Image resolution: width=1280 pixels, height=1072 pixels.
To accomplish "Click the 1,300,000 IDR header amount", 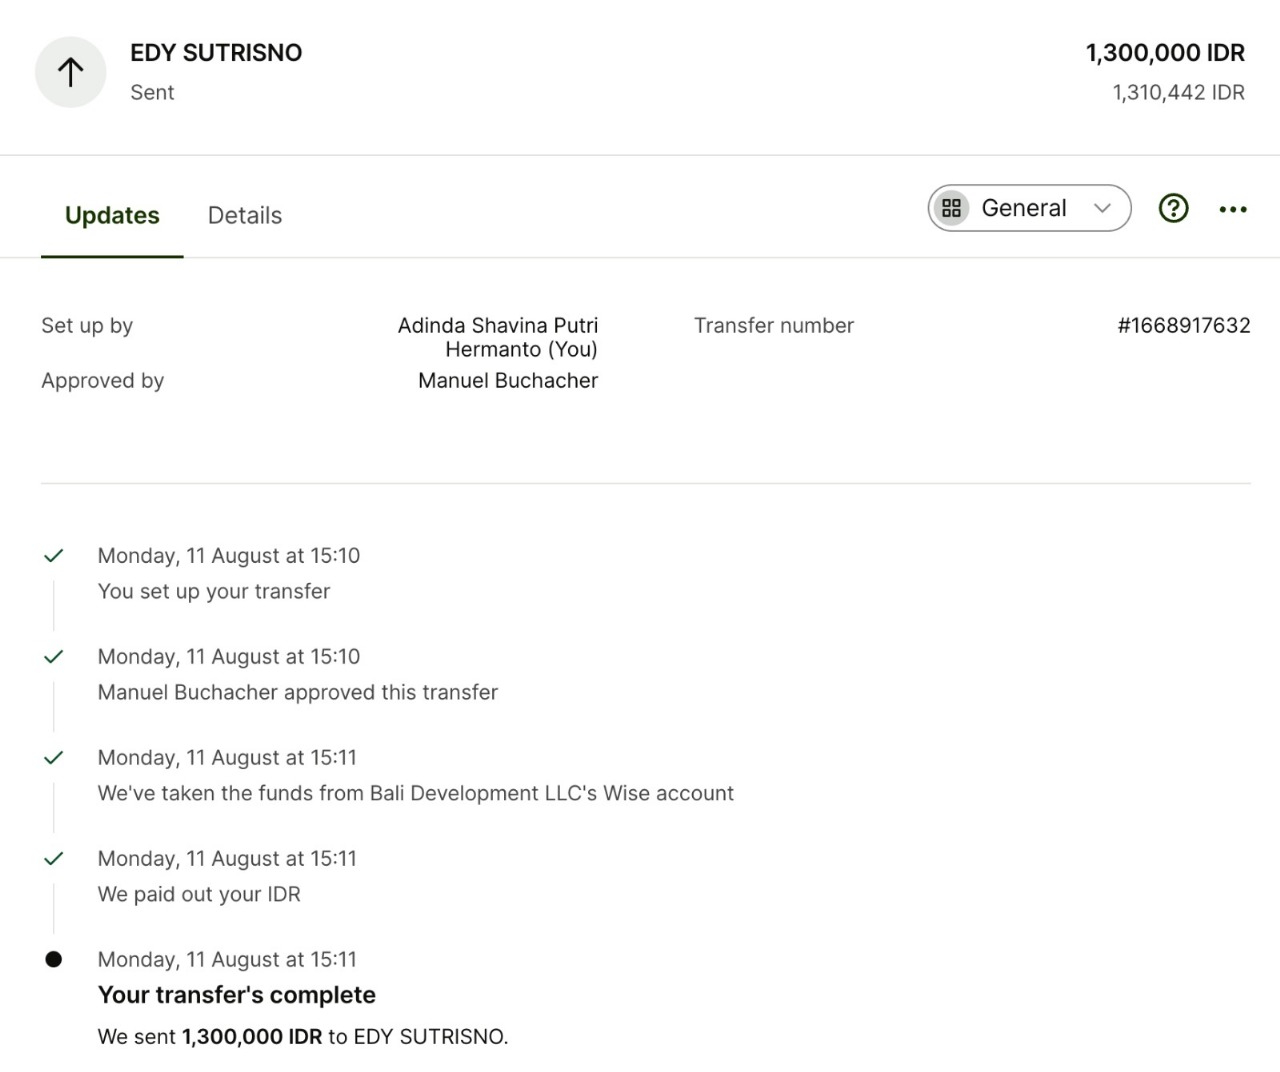I will pos(1165,53).
